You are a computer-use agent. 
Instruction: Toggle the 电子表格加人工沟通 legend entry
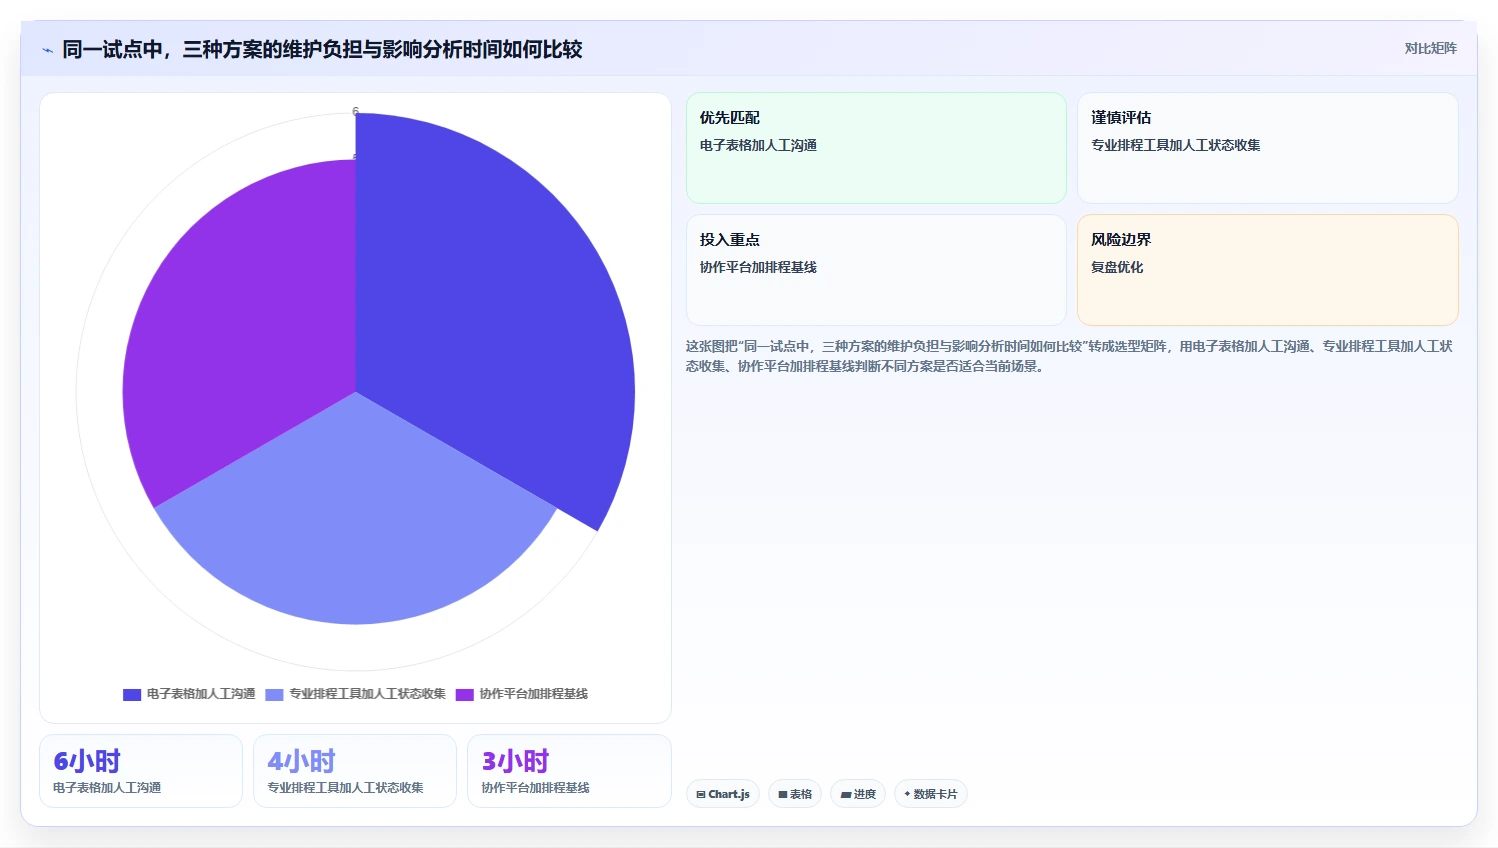click(189, 694)
